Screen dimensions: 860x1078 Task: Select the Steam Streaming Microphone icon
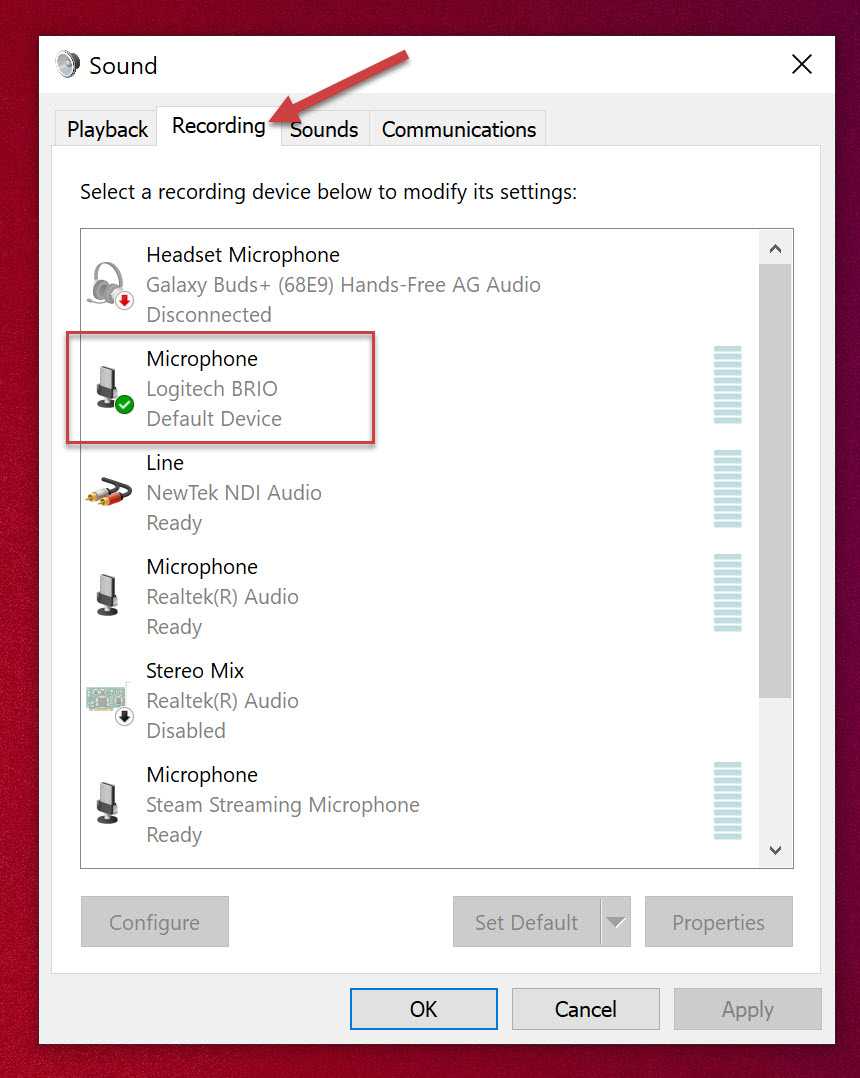click(109, 804)
